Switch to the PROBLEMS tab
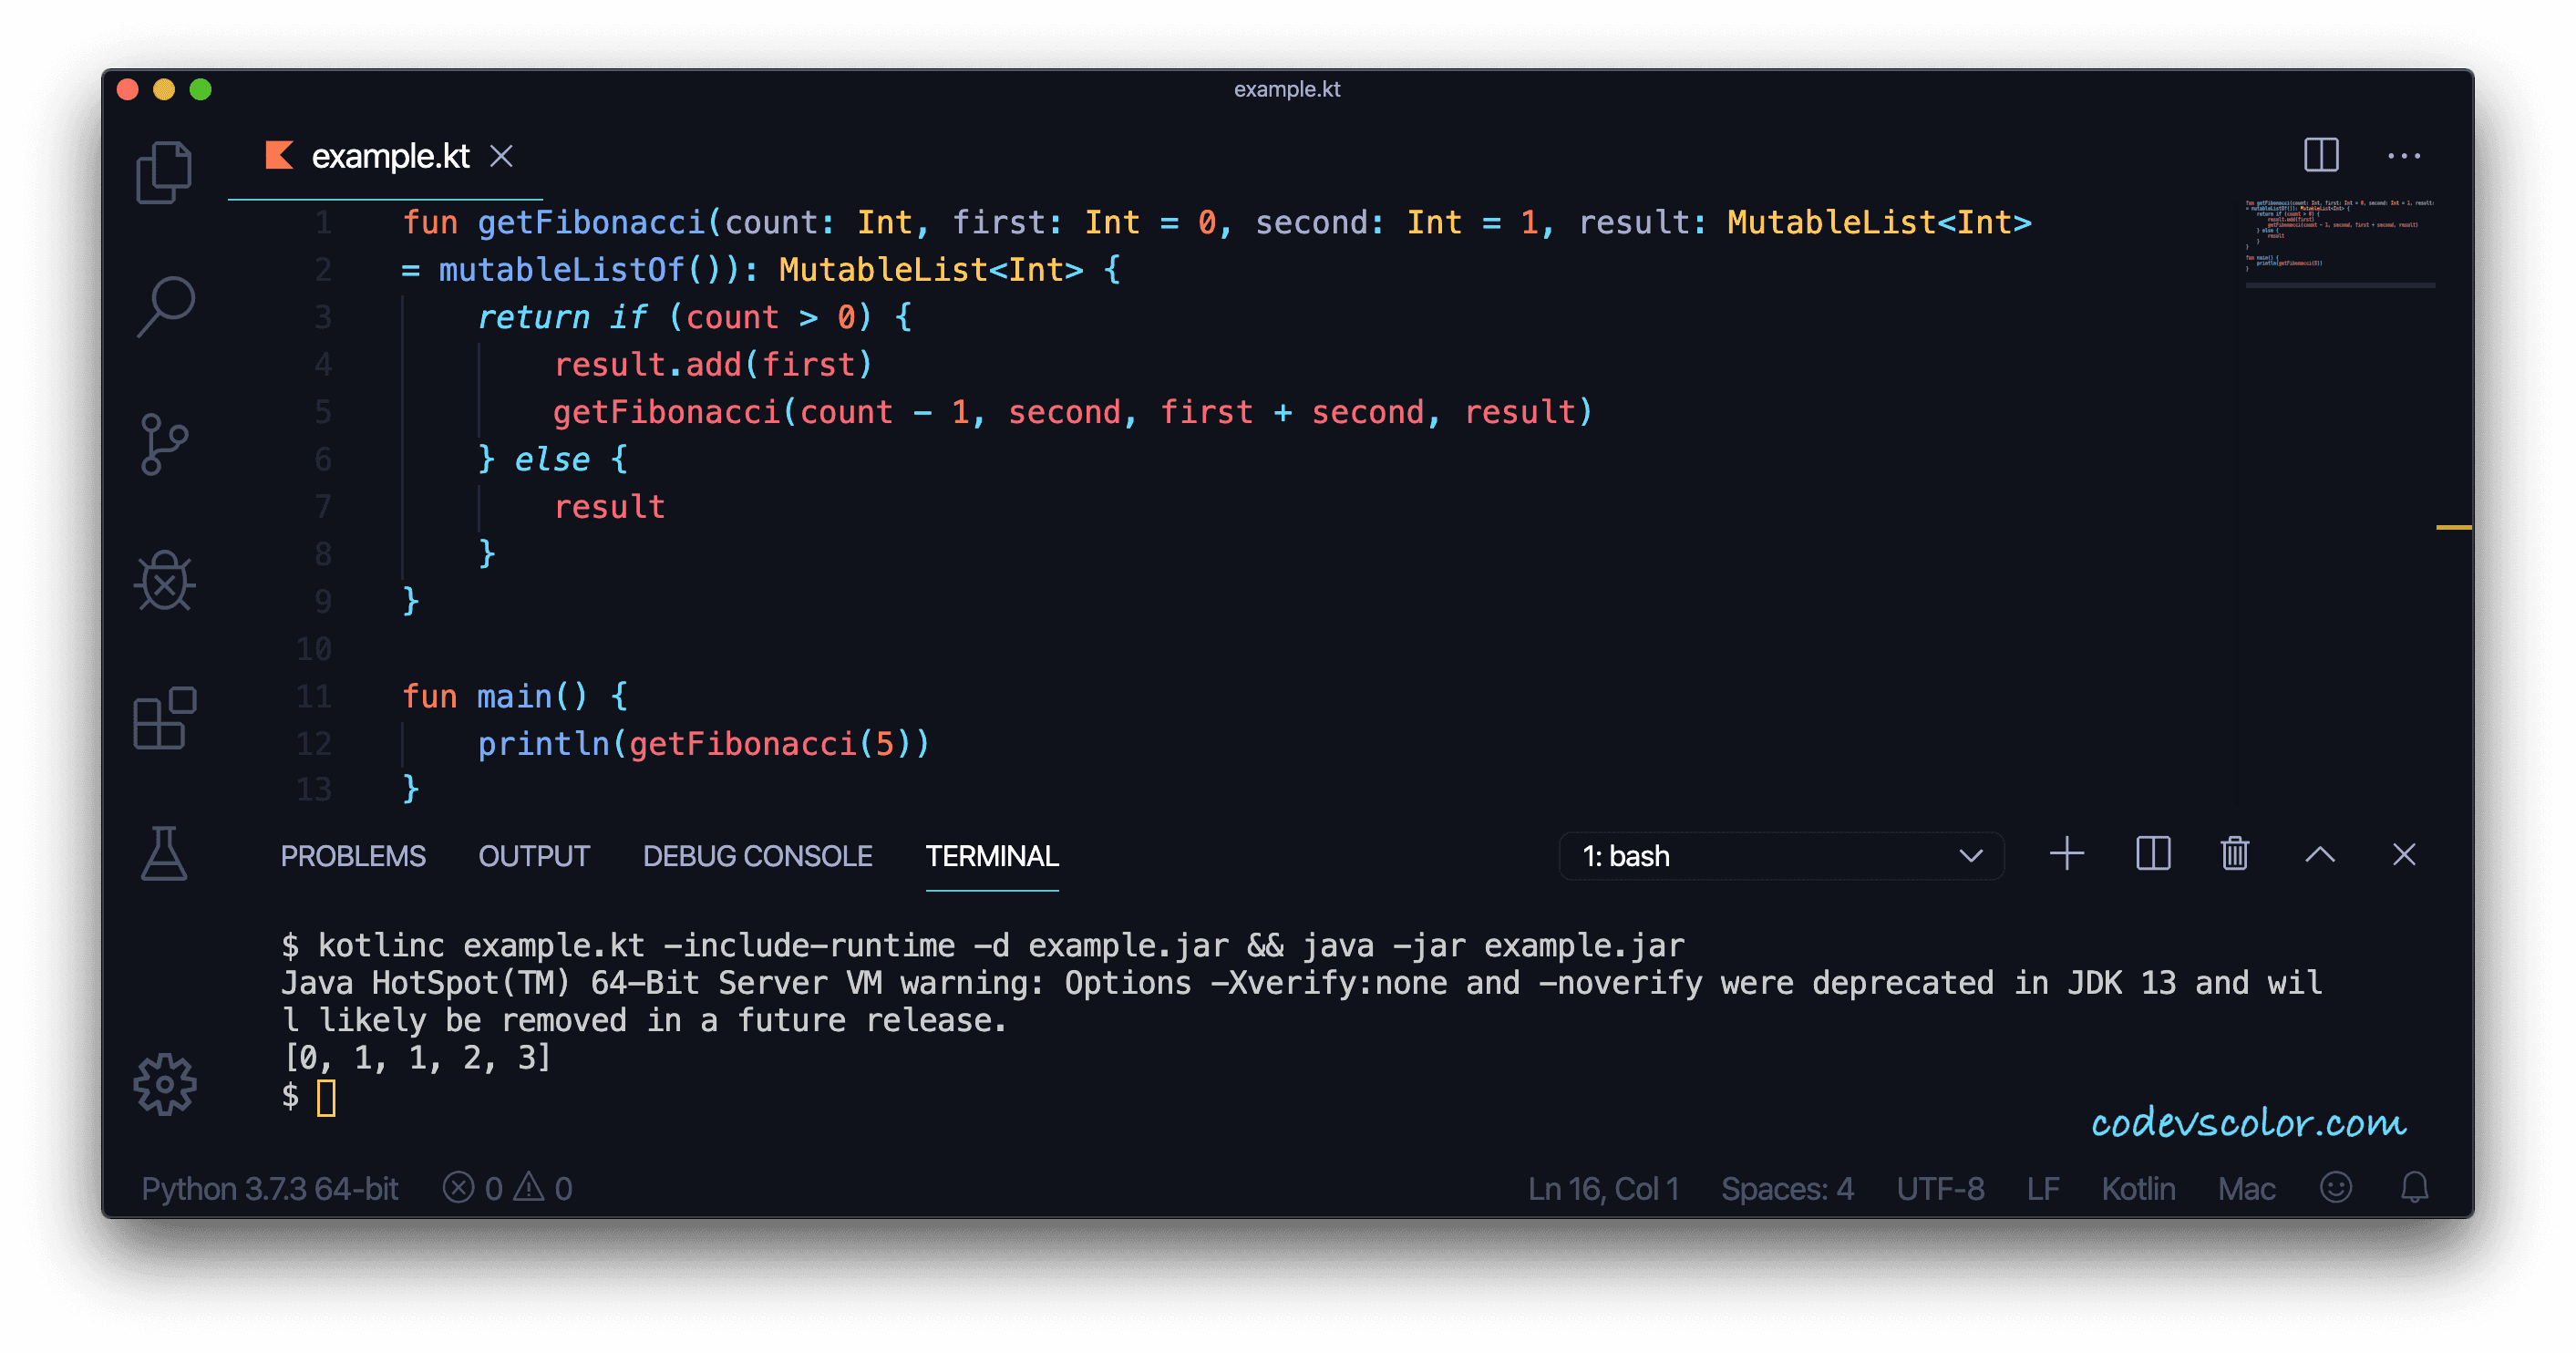 (353, 856)
